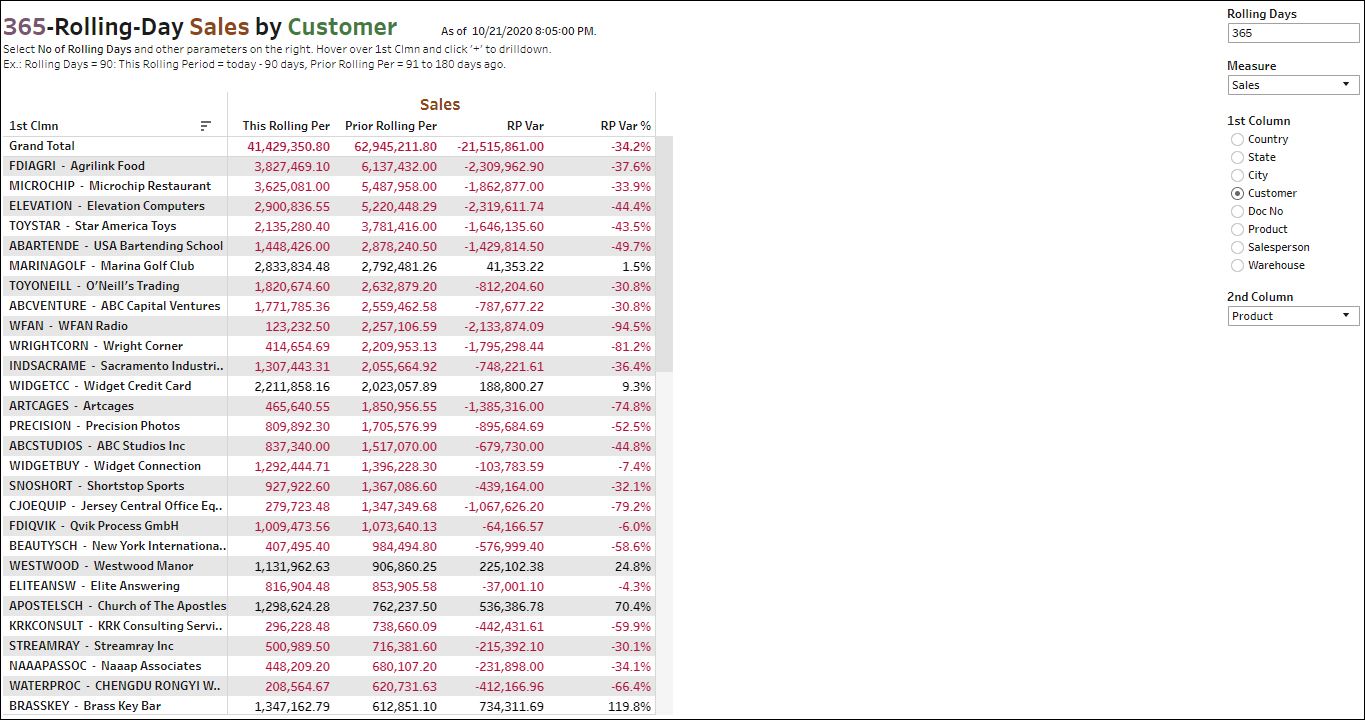Click the sort icon in 1st Clmn header
Image resolution: width=1365 pixels, height=720 pixels.
[x=206, y=126]
